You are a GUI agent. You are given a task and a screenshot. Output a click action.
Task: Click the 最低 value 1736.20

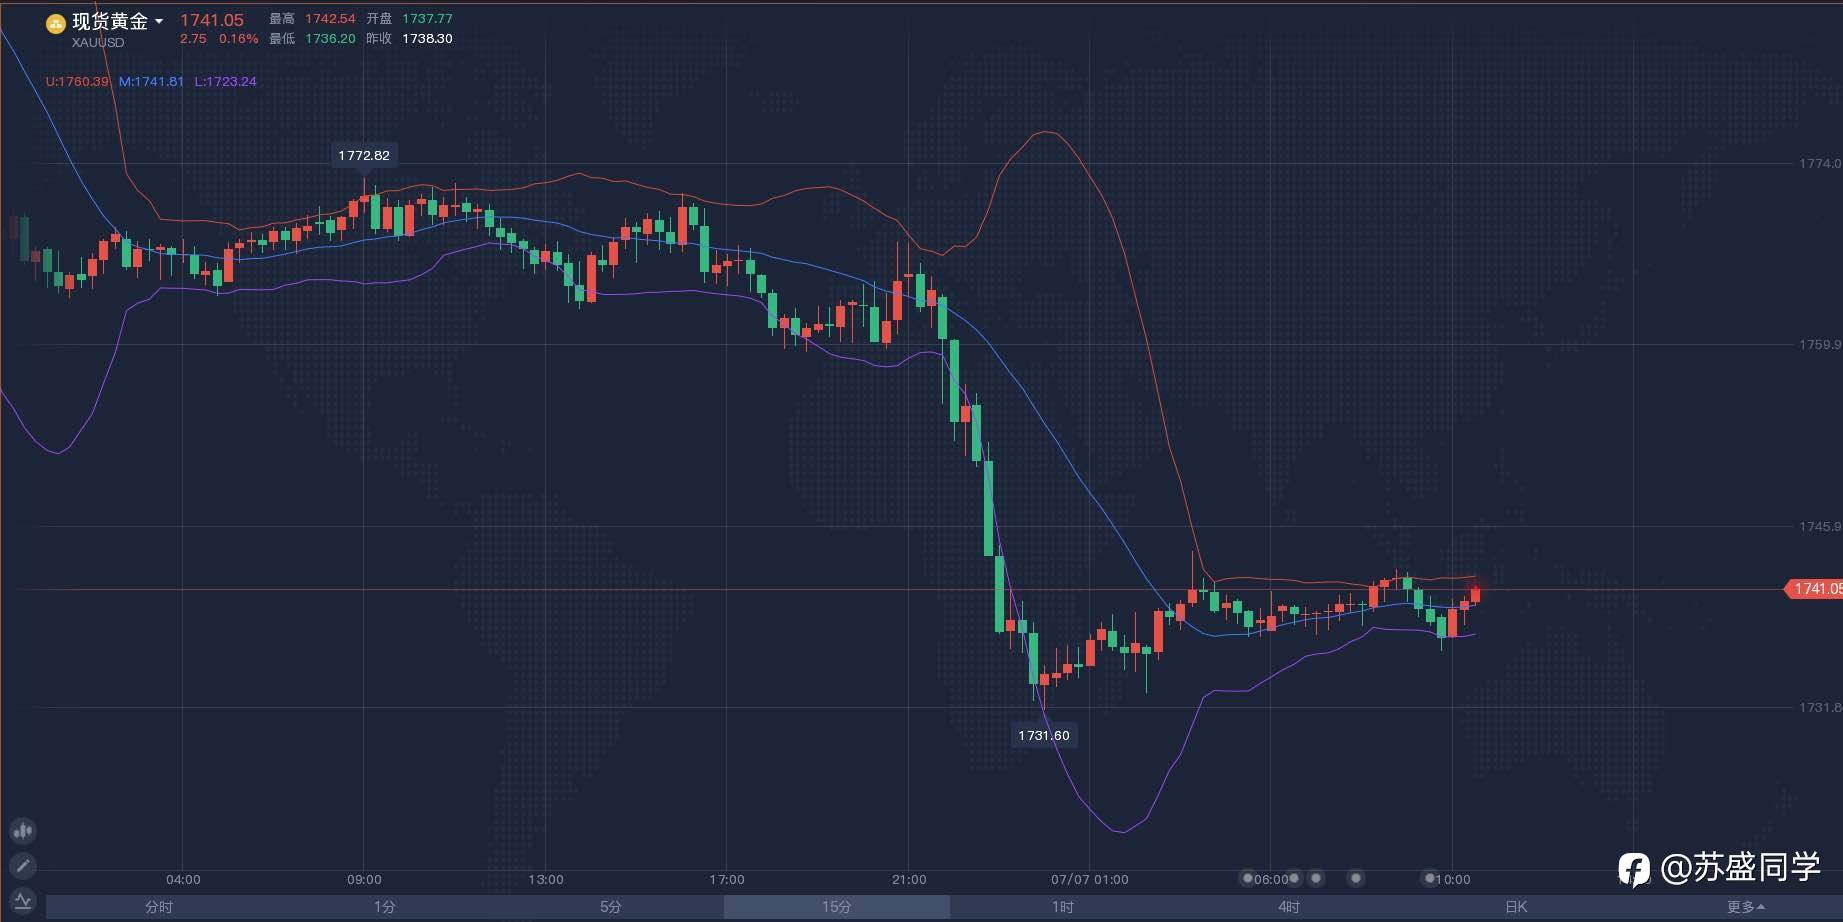(330, 39)
